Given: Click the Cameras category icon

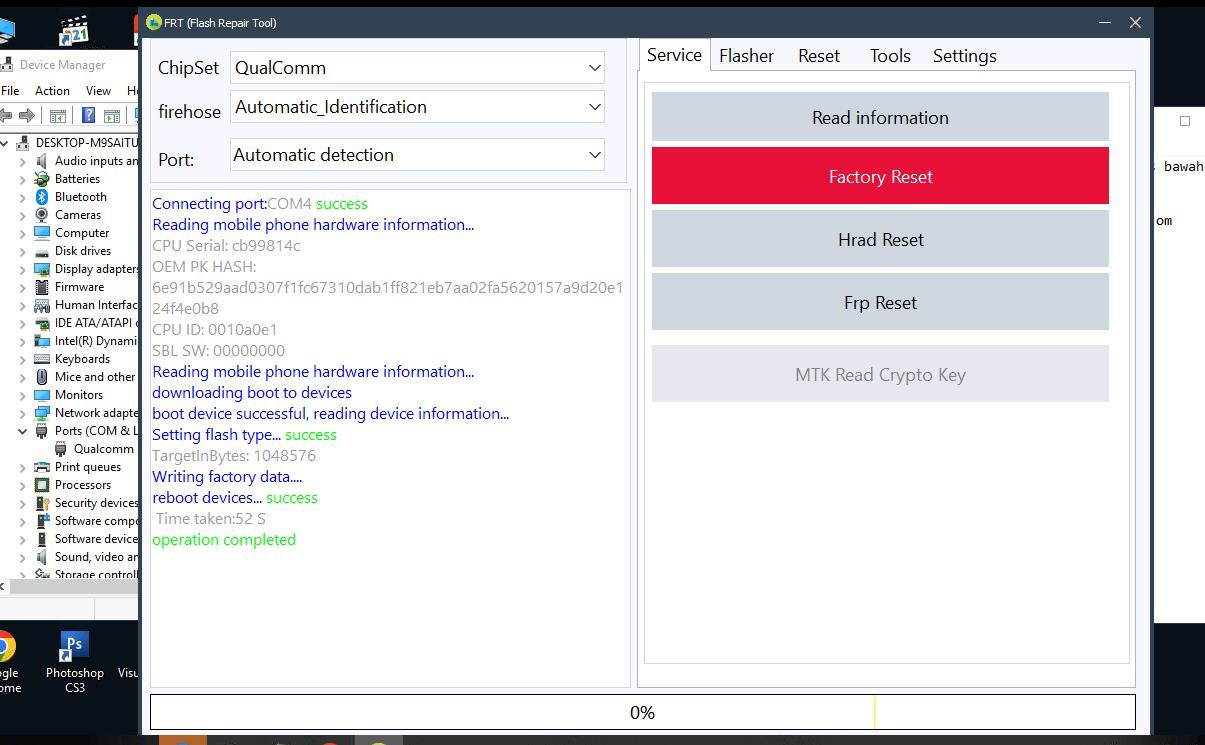Looking at the screenshot, I should pyautogui.click(x=42, y=215).
